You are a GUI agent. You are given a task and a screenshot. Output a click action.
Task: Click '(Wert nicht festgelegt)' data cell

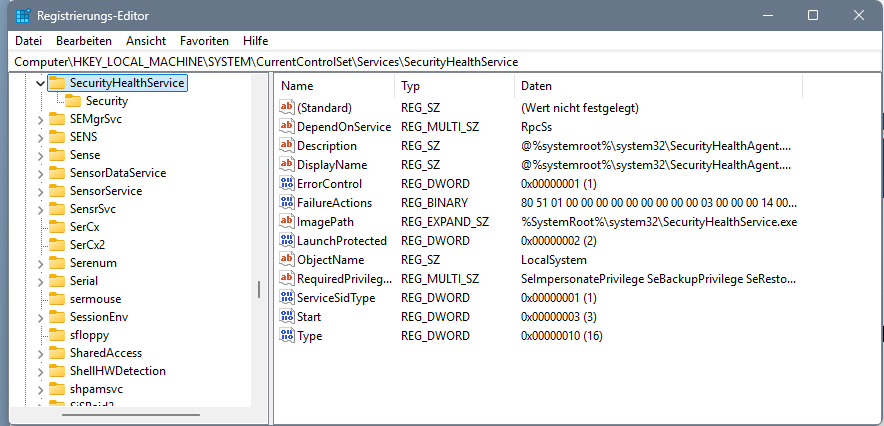pyautogui.click(x=580, y=107)
